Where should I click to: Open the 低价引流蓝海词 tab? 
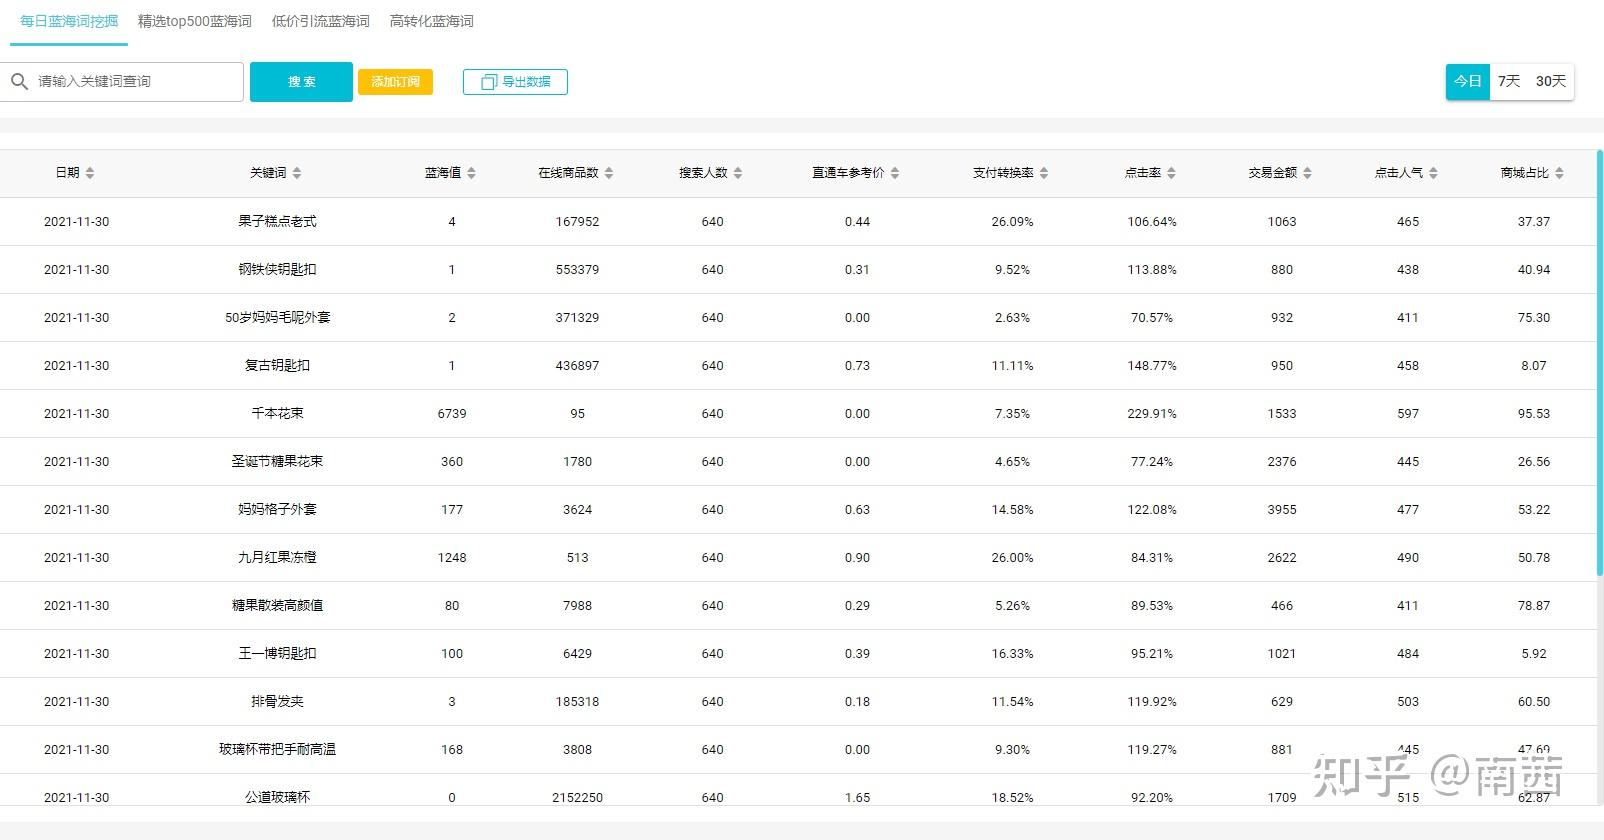[321, 21]
